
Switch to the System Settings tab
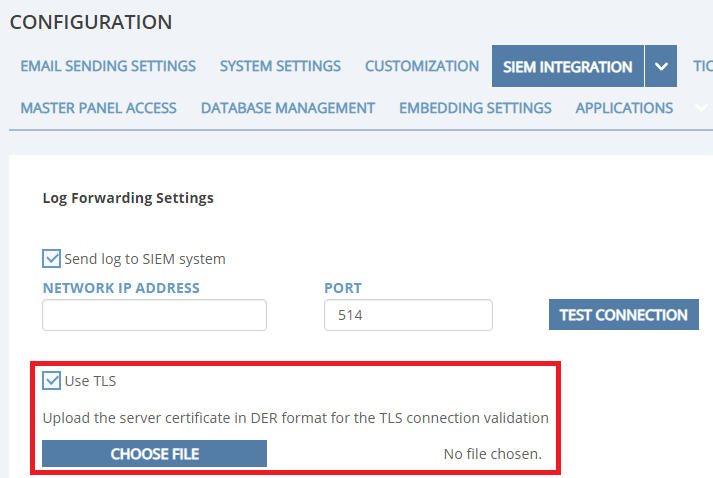point(280,66)
